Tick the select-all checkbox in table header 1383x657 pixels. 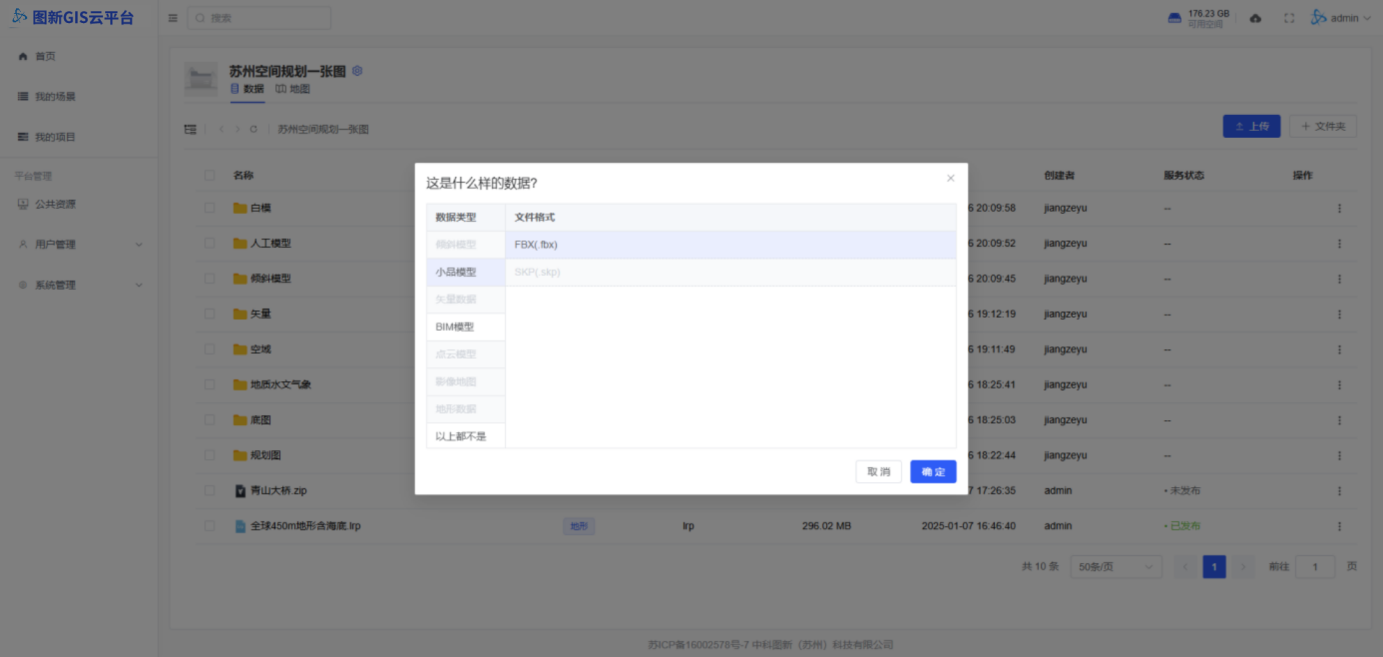(x=210, y=175)
